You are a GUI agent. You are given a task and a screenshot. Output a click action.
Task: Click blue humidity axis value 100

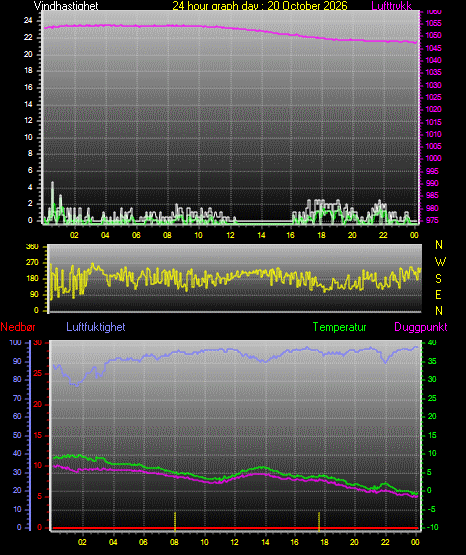[x=16, y=342]
